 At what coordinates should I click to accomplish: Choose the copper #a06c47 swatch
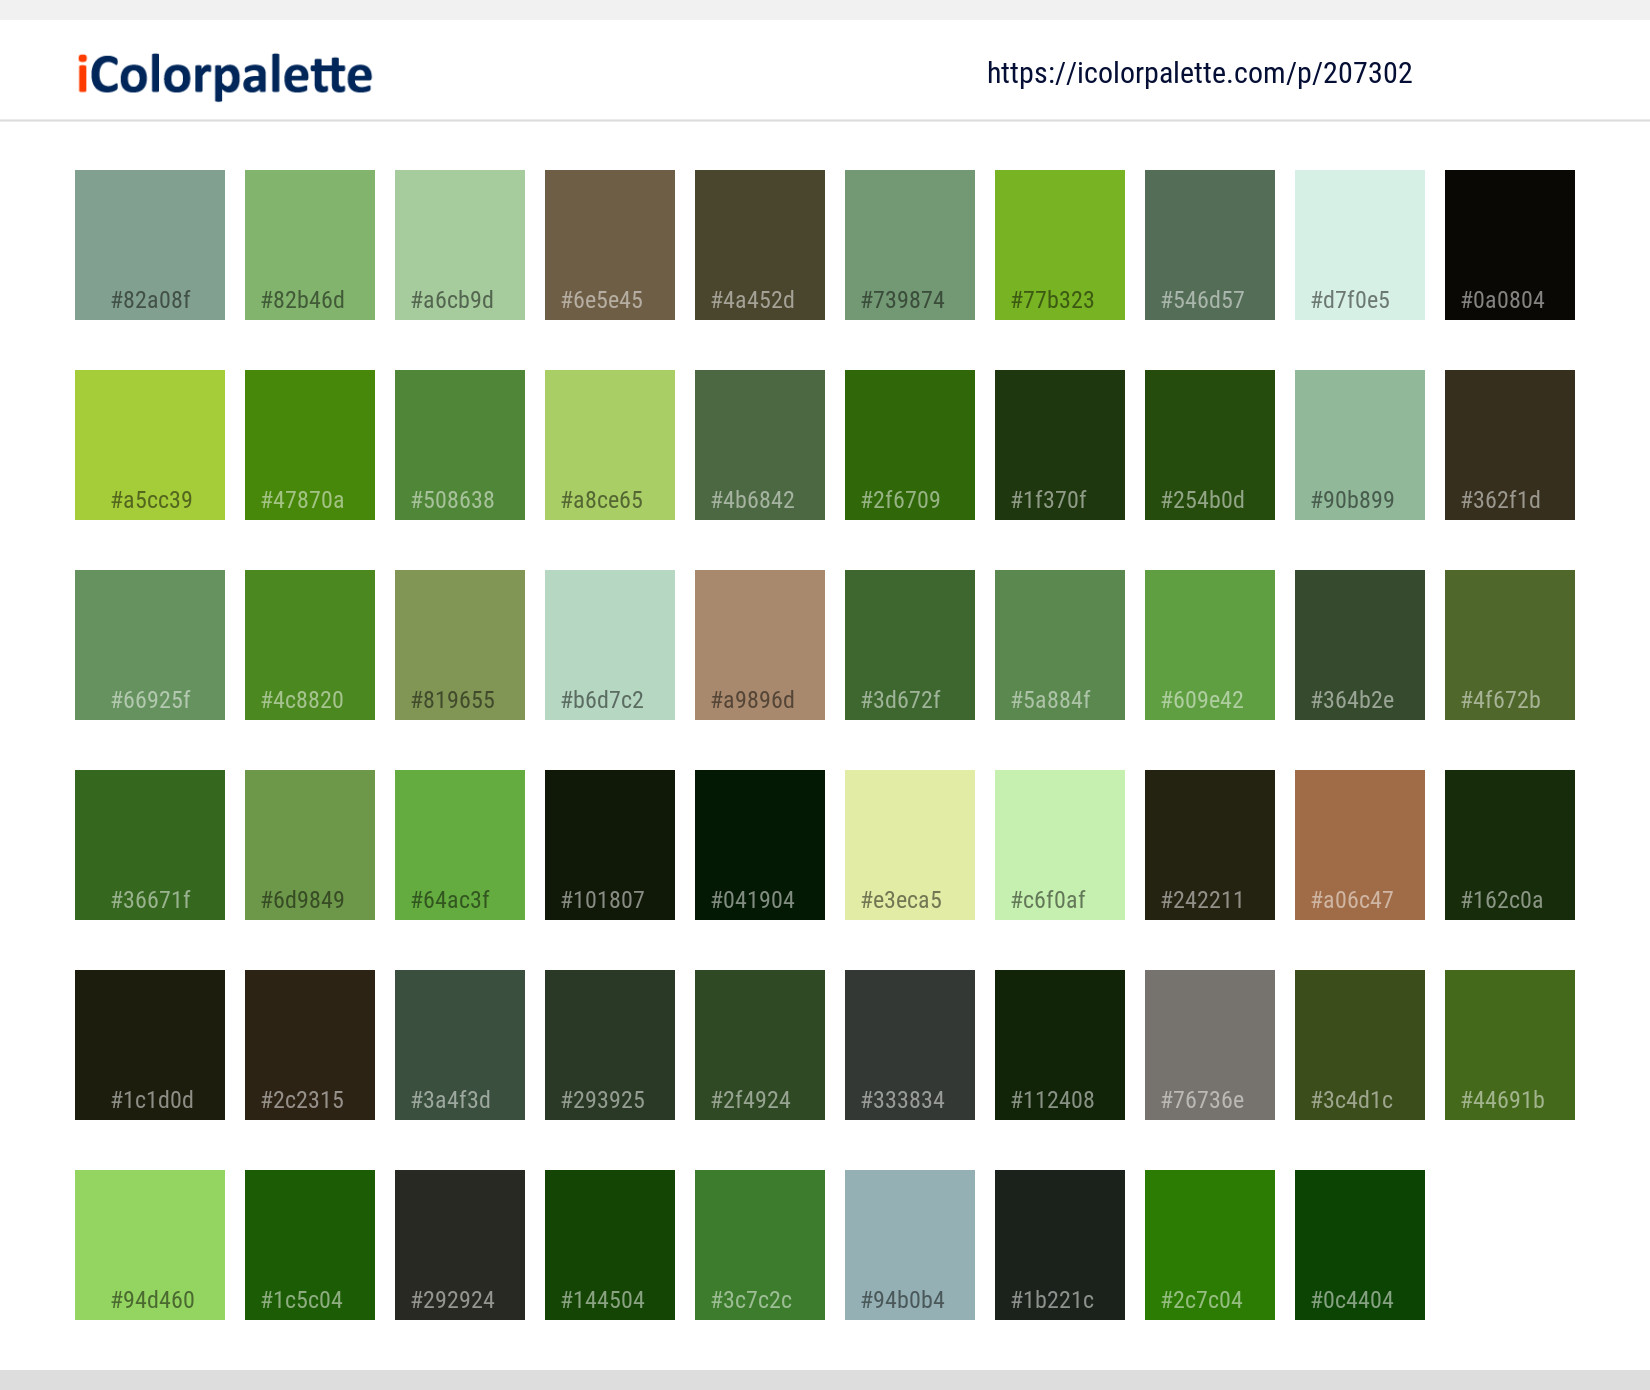(x=1360, y=845)
